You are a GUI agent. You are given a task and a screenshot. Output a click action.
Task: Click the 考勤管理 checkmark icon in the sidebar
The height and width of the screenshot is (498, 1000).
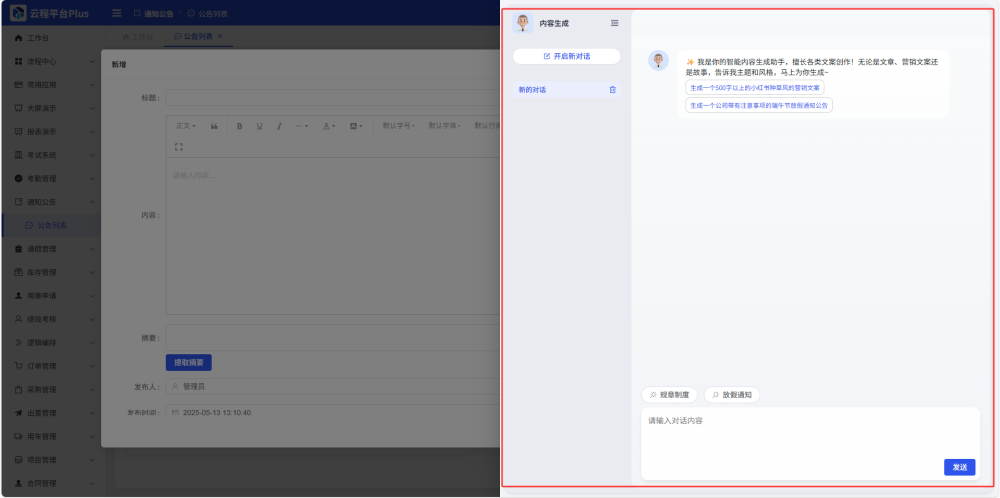tap(18, 179)
